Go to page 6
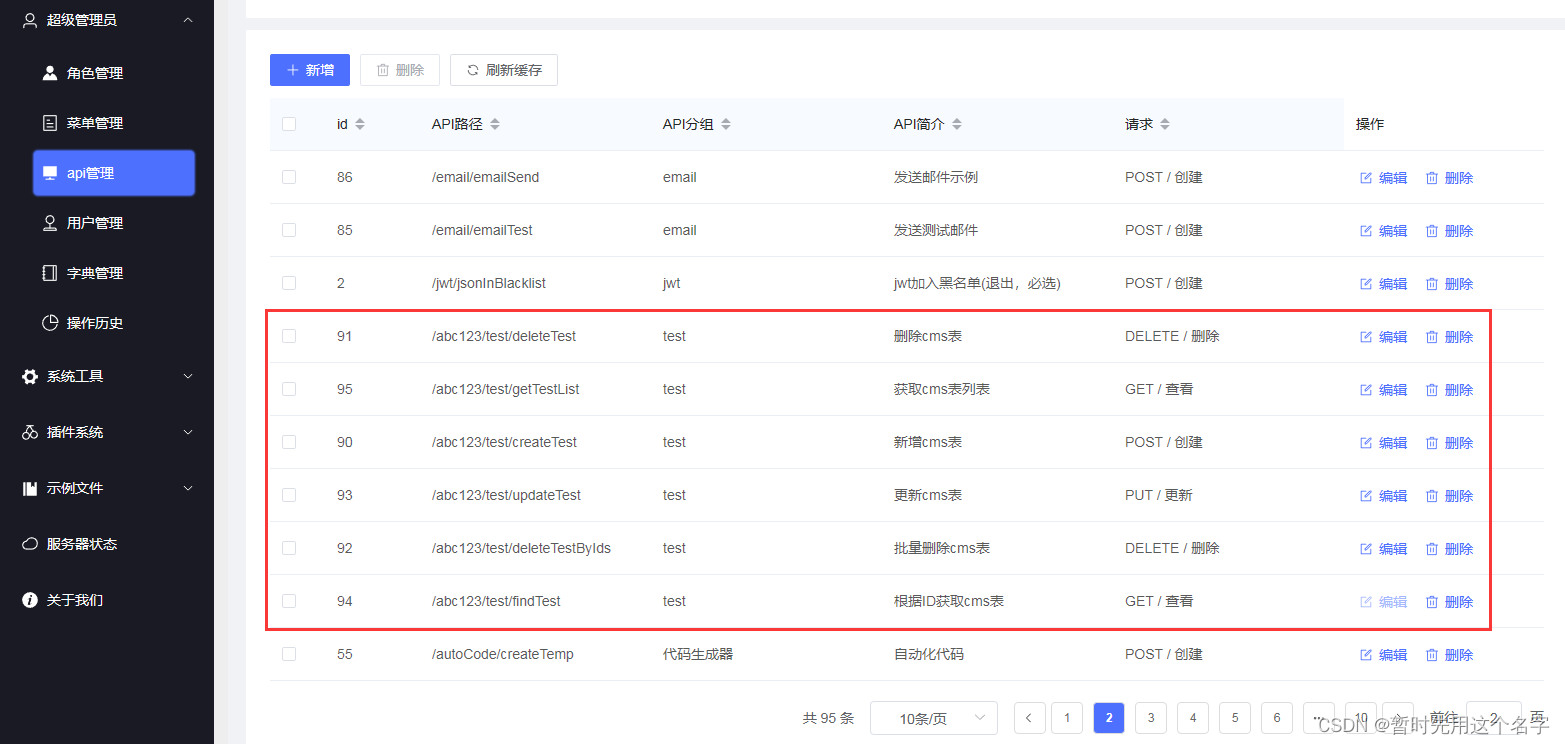Viewport: 1565px width, 744px height. point(1277,718)
